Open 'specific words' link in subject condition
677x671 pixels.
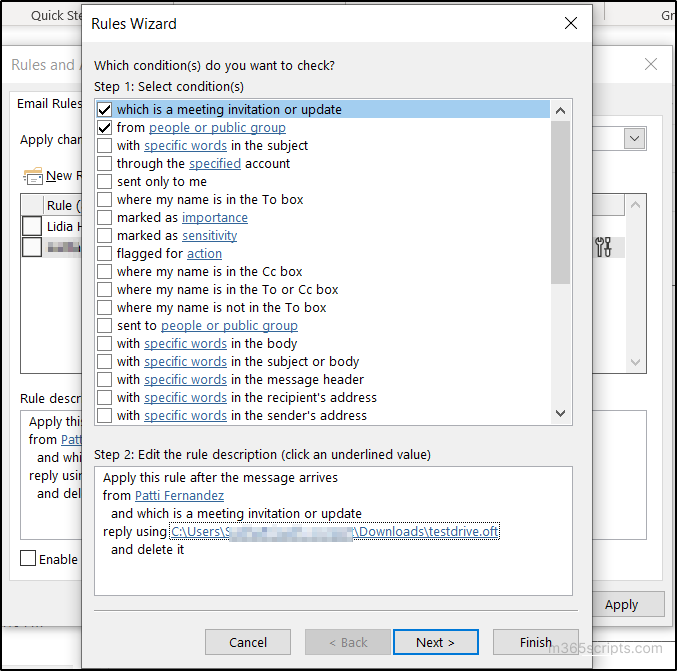pyautogui.click(x=185, y=146)
